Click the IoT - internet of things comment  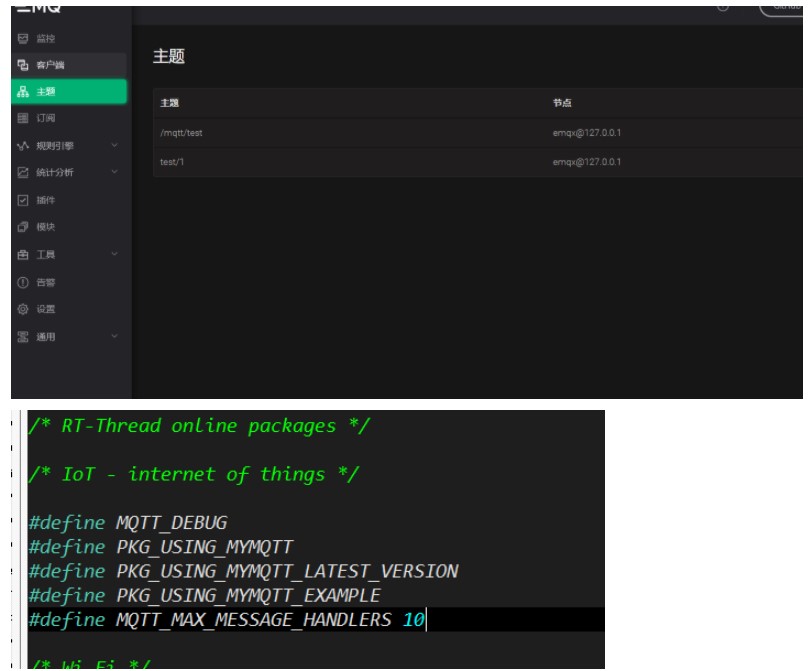click(193, 474)
